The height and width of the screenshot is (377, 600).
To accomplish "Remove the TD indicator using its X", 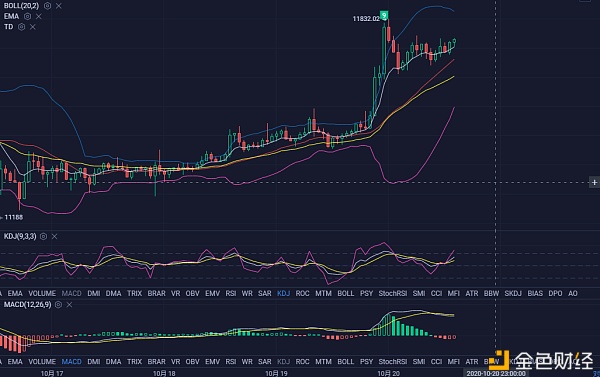I will 33,27.
